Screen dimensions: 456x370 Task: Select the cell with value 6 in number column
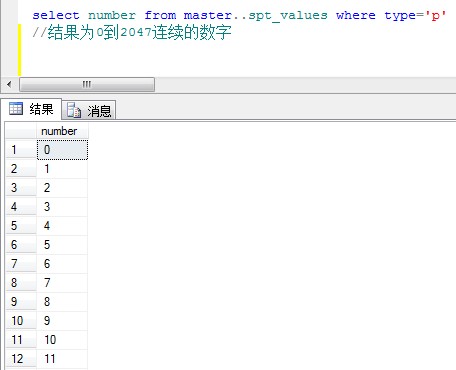click(62, 264)
